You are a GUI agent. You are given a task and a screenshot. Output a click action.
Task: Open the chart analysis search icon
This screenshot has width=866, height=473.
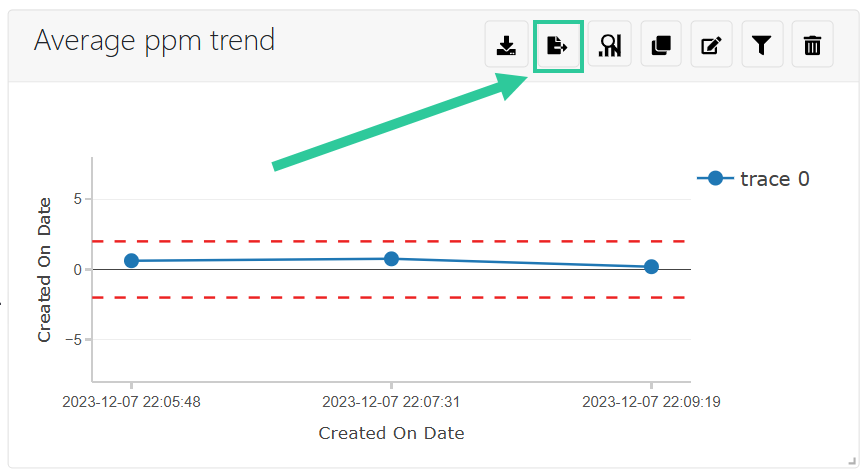pyautogui.click(x=610, y=45)
